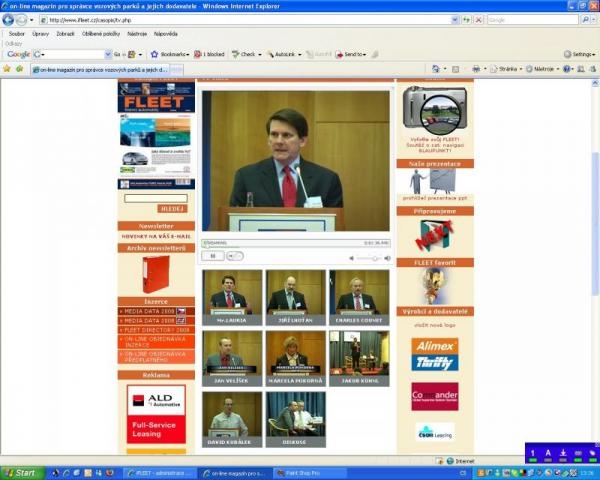Click the AutoLink toolbar button
600x480 pixels.
click(x=284, y=54)
